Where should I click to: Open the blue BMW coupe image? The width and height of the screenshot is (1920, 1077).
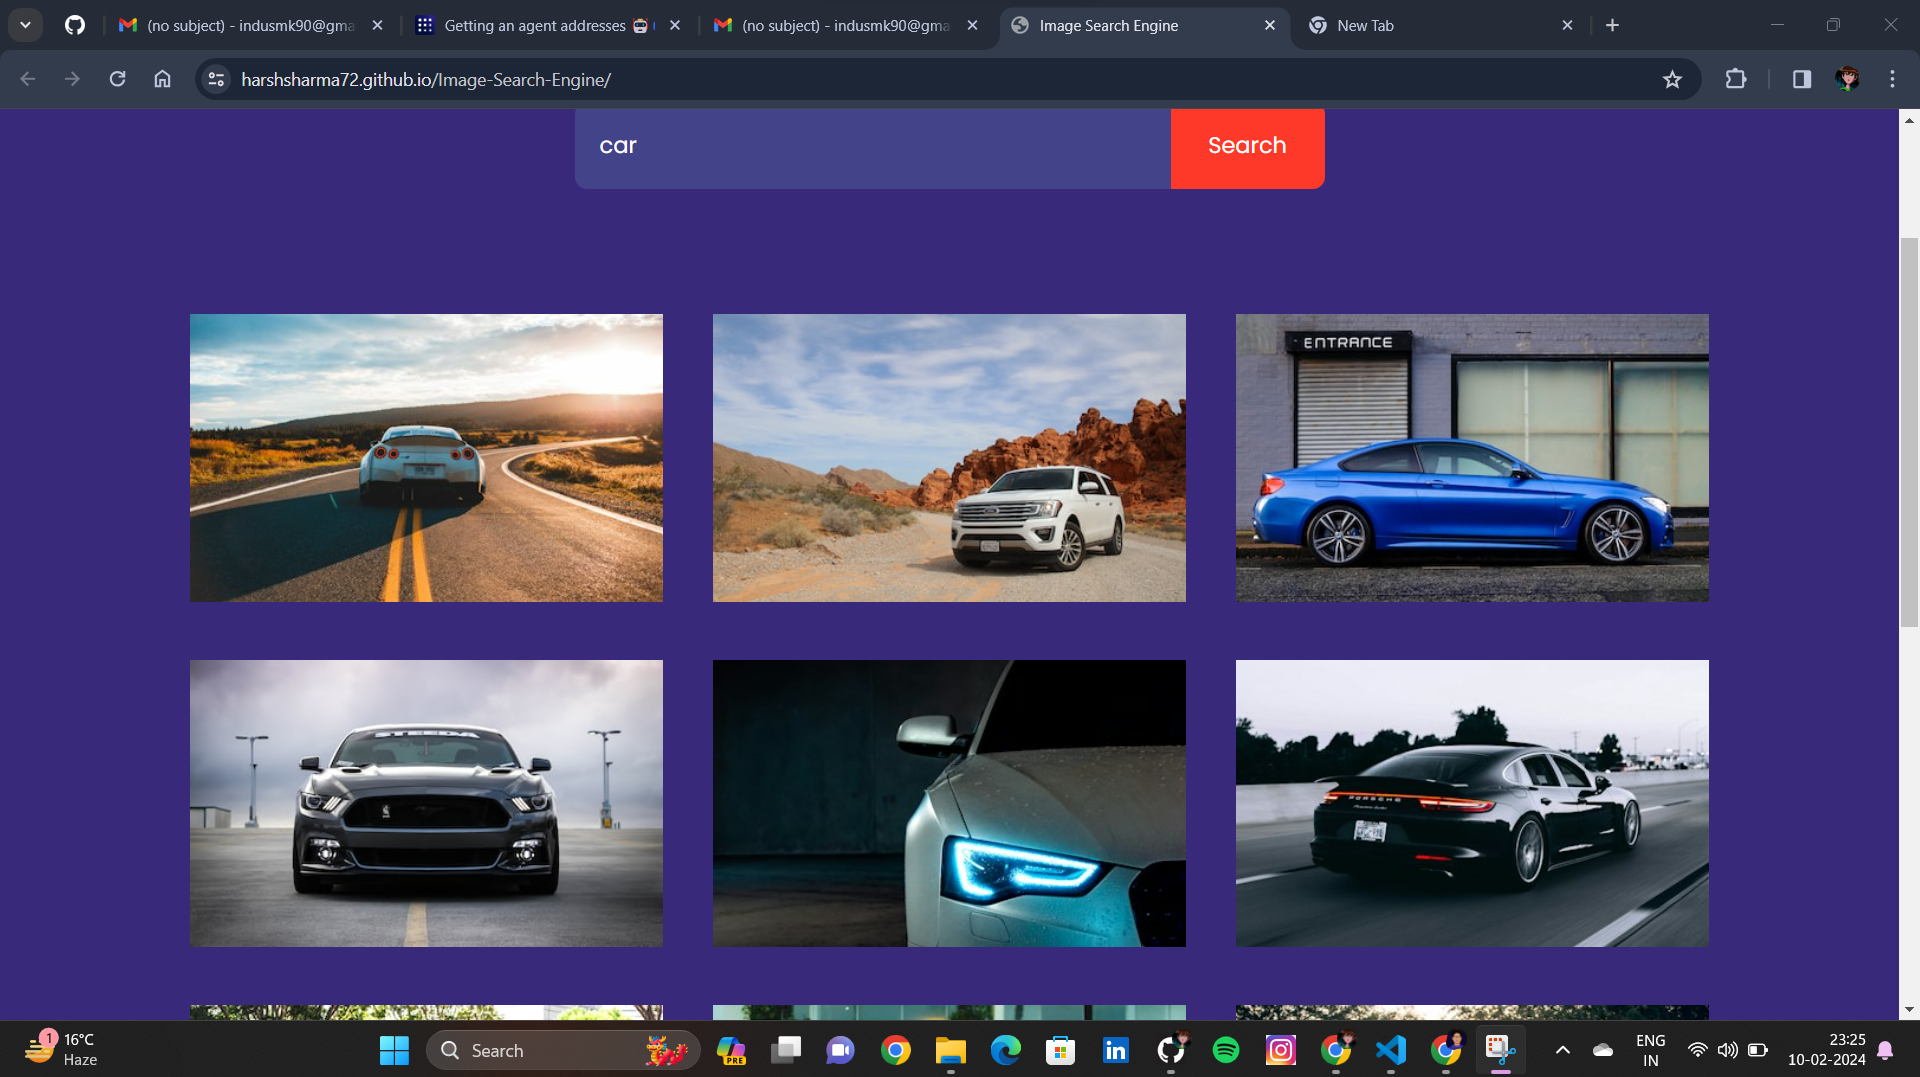(x=1472, y=458)
